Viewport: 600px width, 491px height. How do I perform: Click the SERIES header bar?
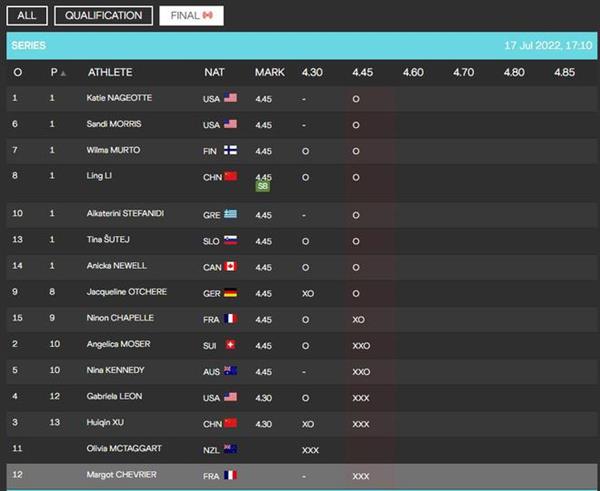pyautogui.click(x=300, y=46)
